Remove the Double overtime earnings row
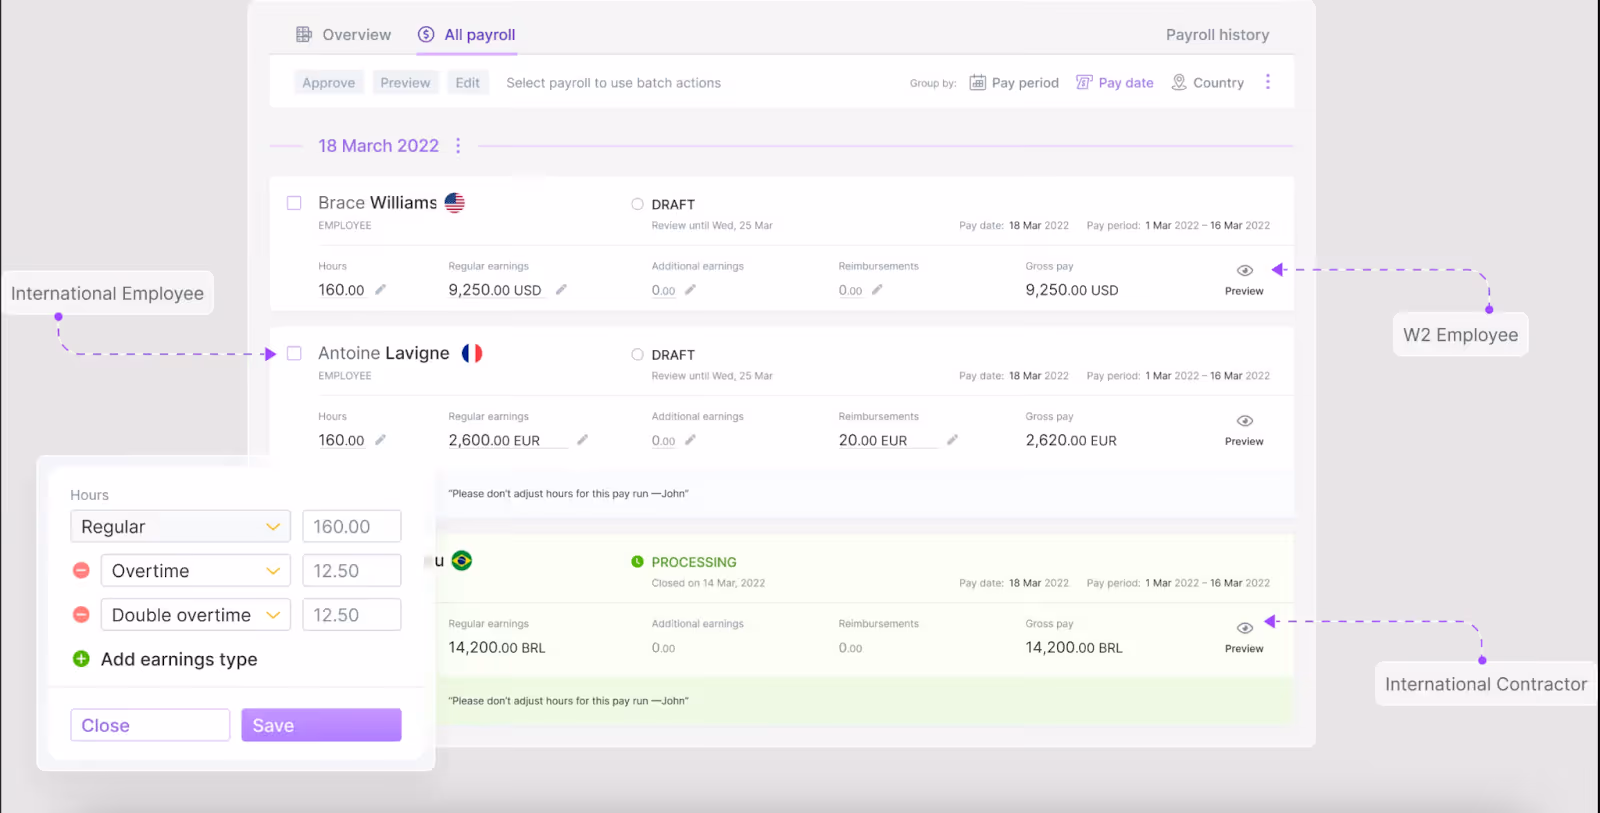 [x=82, y=614]
